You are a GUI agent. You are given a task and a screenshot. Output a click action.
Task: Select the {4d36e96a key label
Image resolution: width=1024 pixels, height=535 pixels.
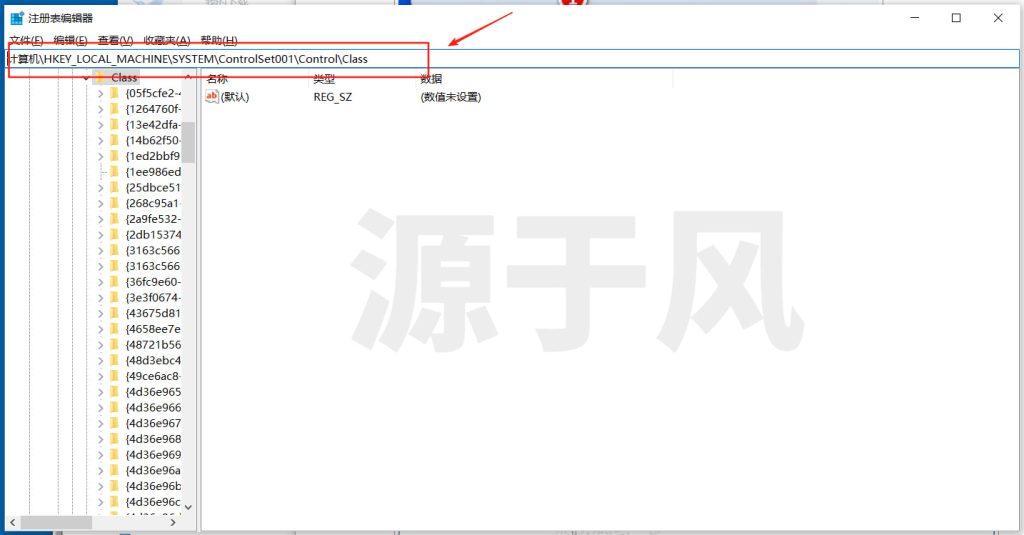tap(153, 470)
